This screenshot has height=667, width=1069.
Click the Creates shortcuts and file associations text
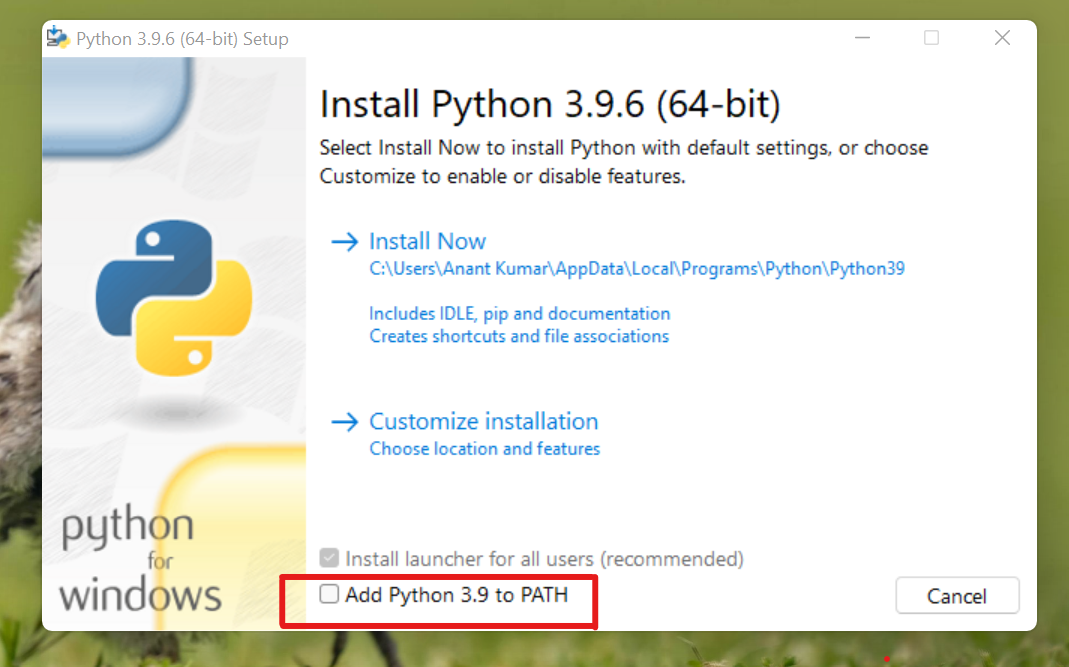[x=519, y=336]
